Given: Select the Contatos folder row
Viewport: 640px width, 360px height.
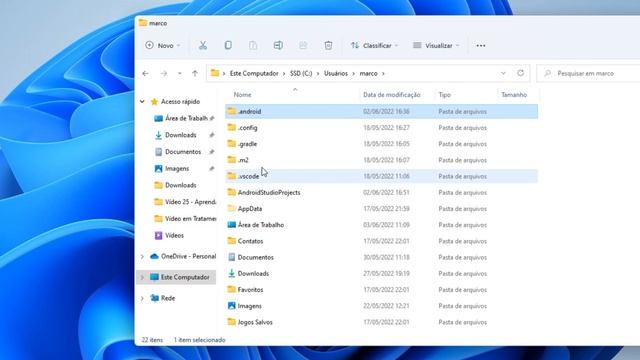Looking at the screenshot, I should 382,241.
